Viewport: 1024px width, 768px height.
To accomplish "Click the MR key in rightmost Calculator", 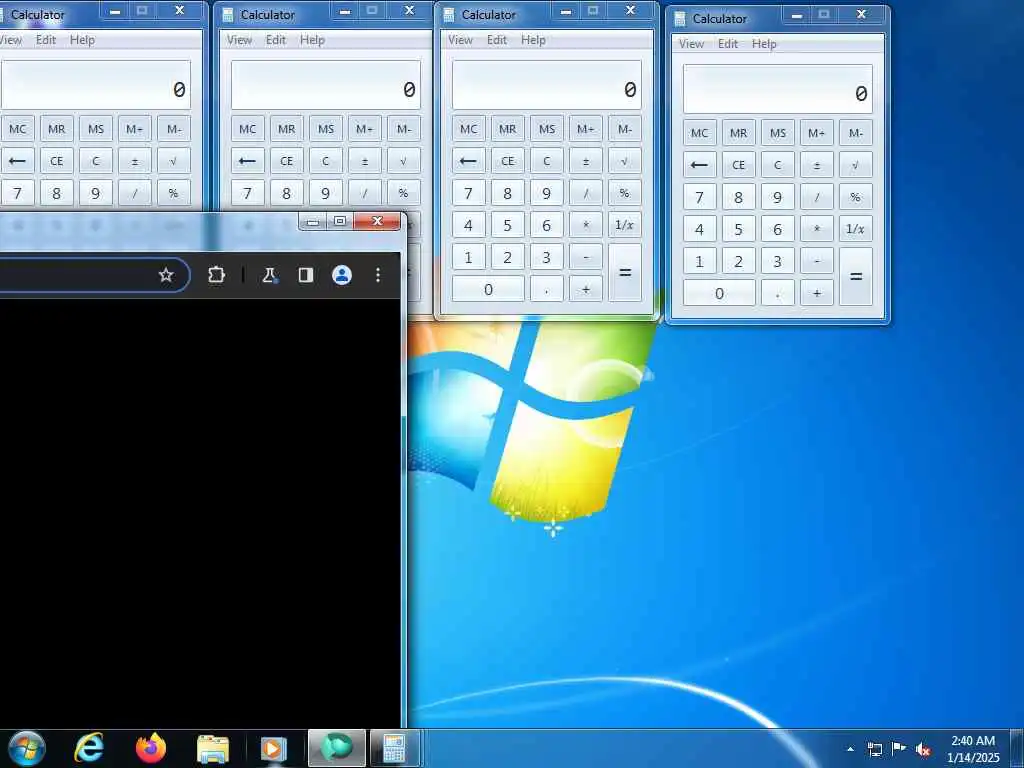I will pyautogui.click(x=739, y=133).
